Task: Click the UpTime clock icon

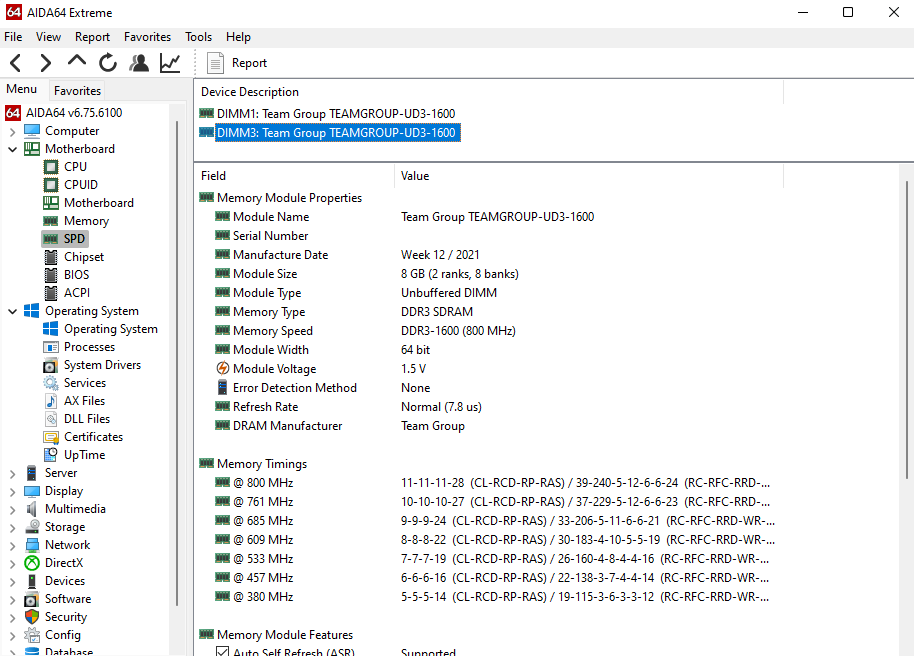Action: [51, 455]
